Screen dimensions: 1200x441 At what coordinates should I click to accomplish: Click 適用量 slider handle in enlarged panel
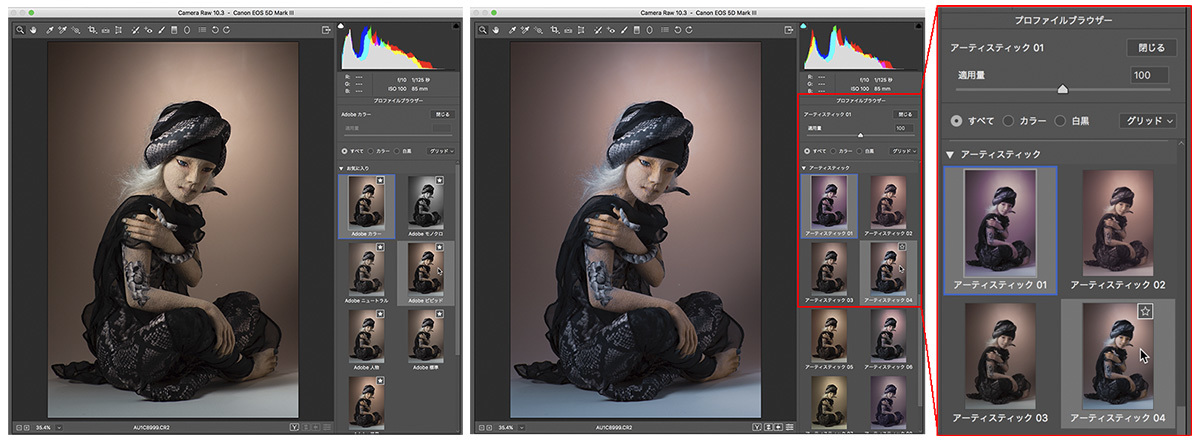pyautogui.click(x=1062, y=89)
